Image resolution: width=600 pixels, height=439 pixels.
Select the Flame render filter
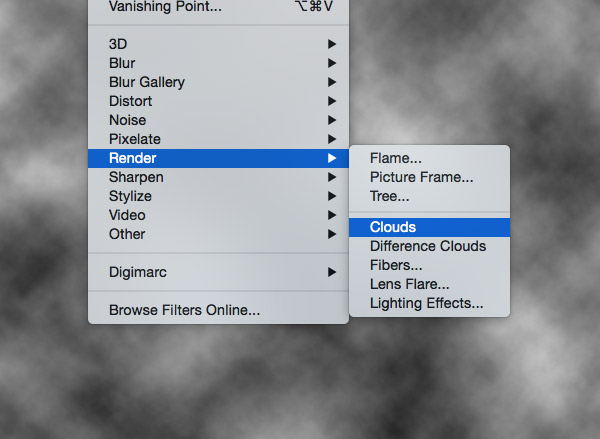pos(395,158)
